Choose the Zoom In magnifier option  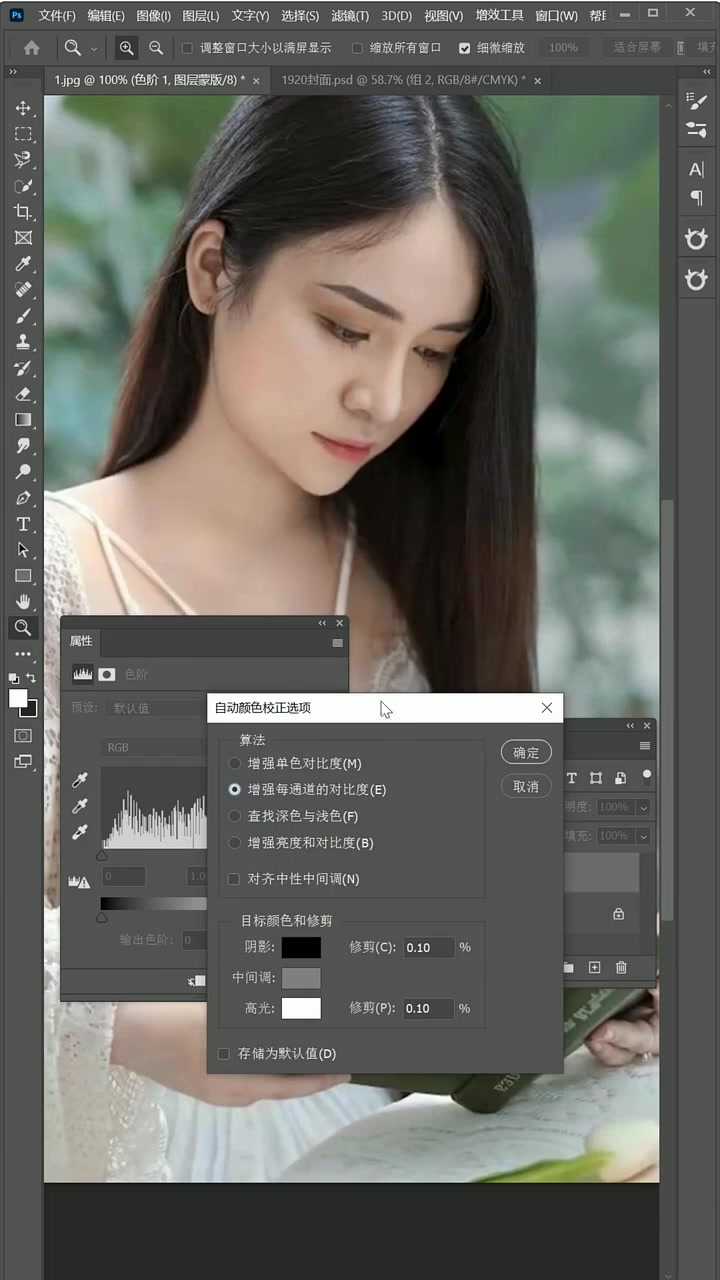click(x=126, y=48)
